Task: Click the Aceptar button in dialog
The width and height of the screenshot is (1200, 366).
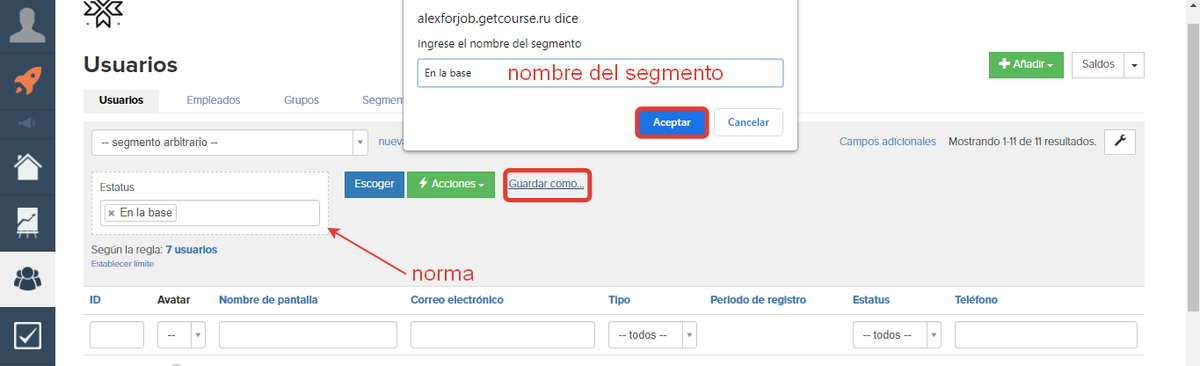Action: (x=672, y=122)
